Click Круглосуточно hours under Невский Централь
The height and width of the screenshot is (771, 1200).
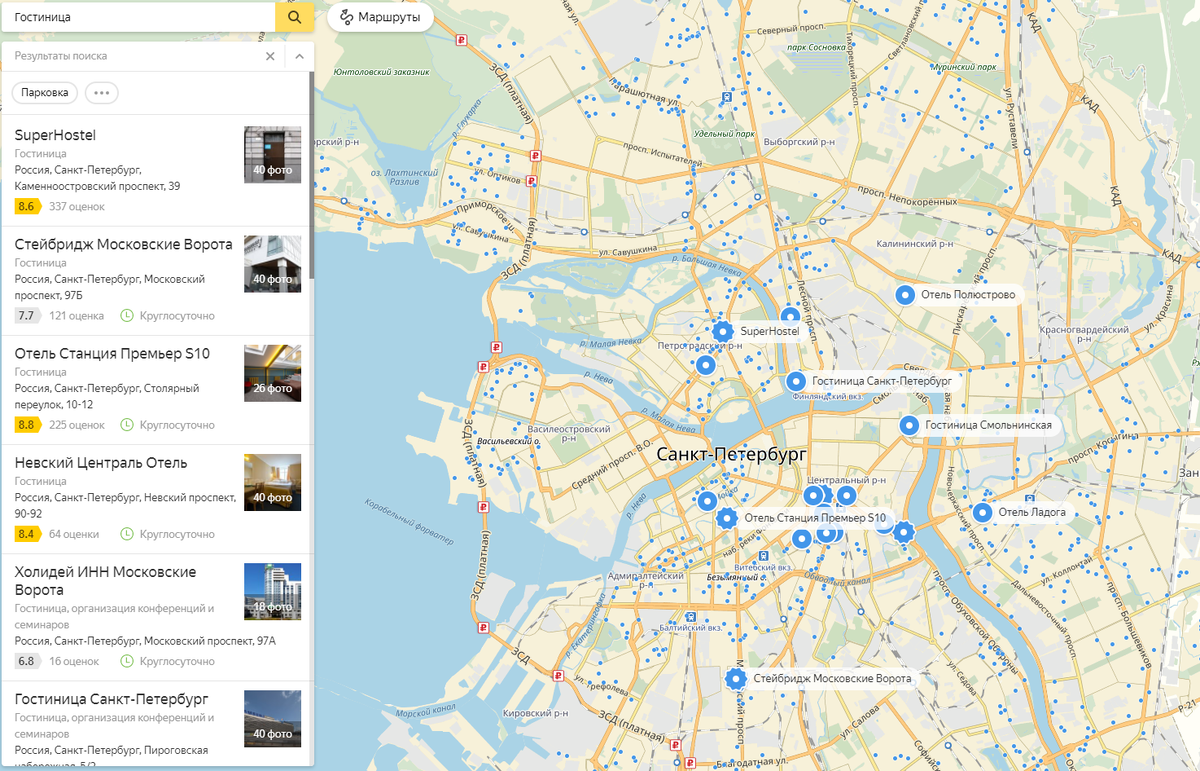click(x=177, y=534)
